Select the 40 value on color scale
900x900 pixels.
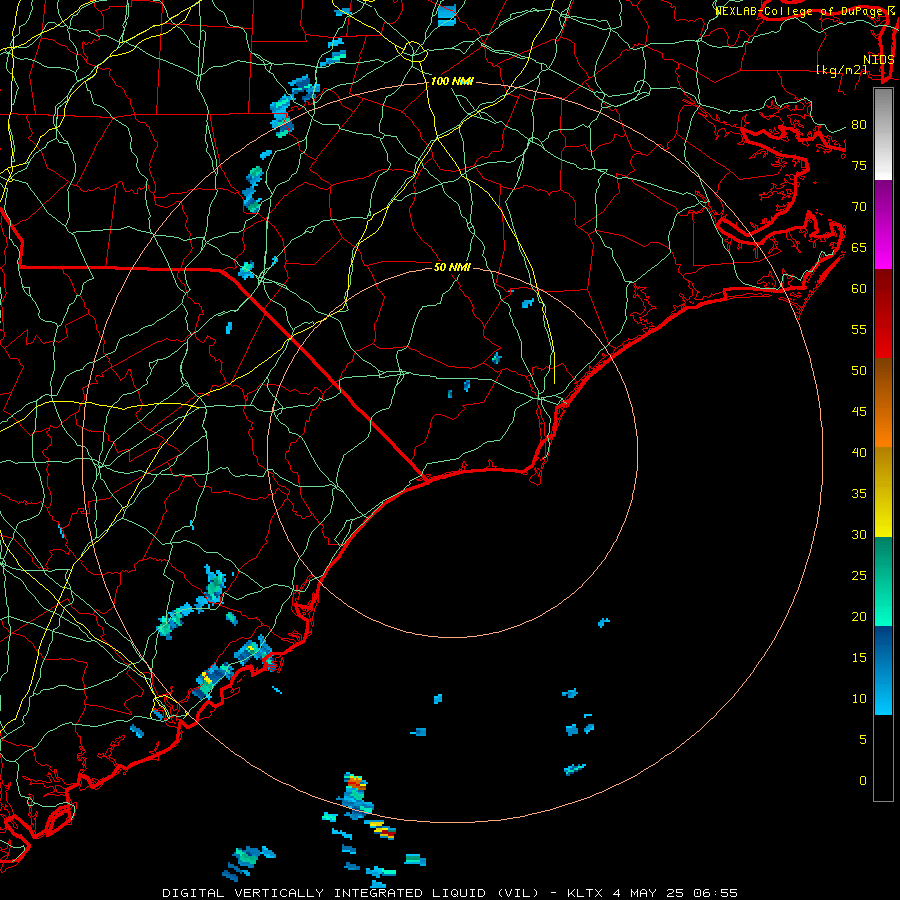tap(859, 452)
